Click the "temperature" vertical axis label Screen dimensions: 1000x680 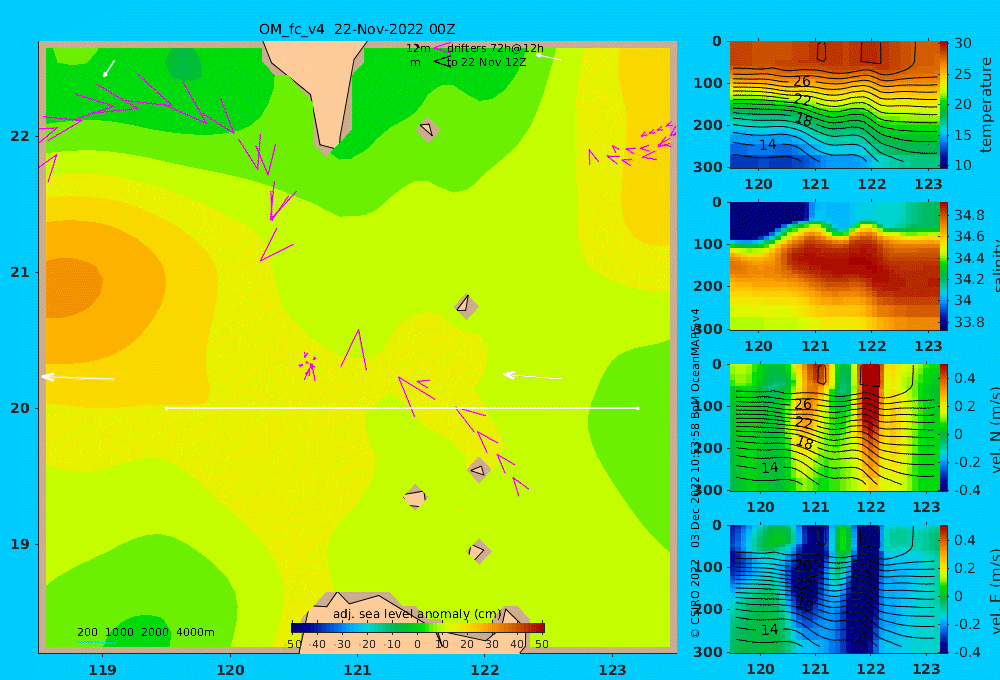986,105
